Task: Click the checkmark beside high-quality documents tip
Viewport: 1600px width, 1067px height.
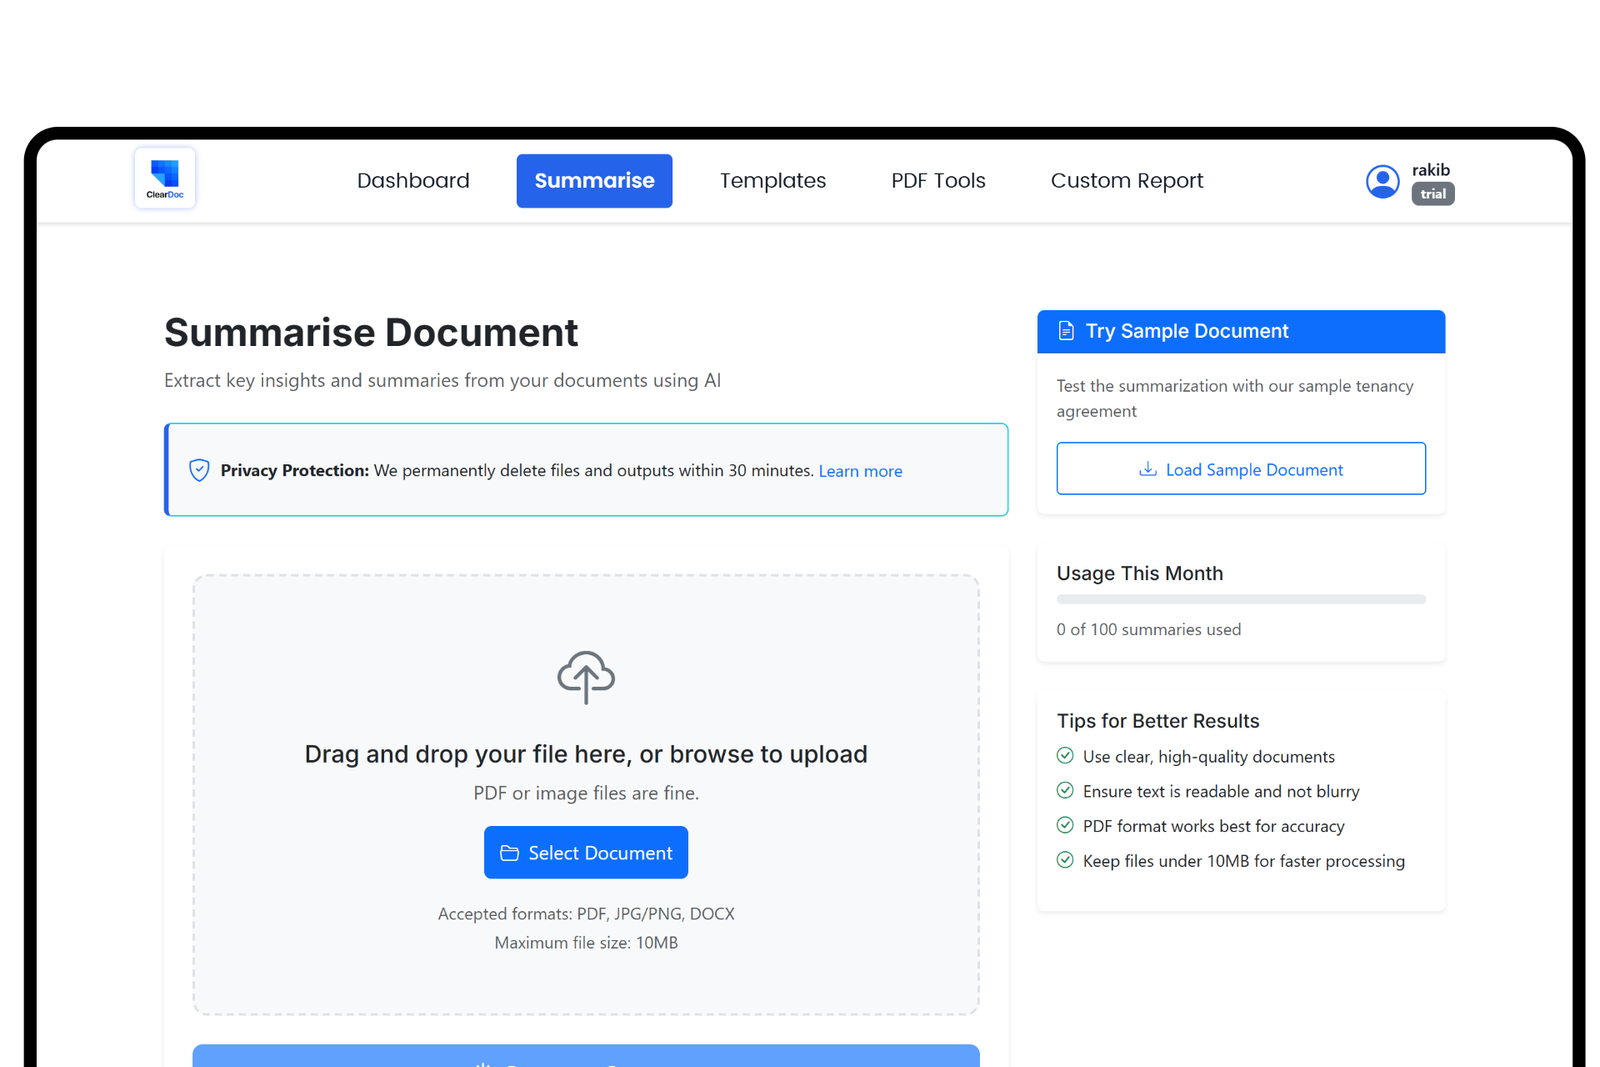Action: tap(1065, 756)
